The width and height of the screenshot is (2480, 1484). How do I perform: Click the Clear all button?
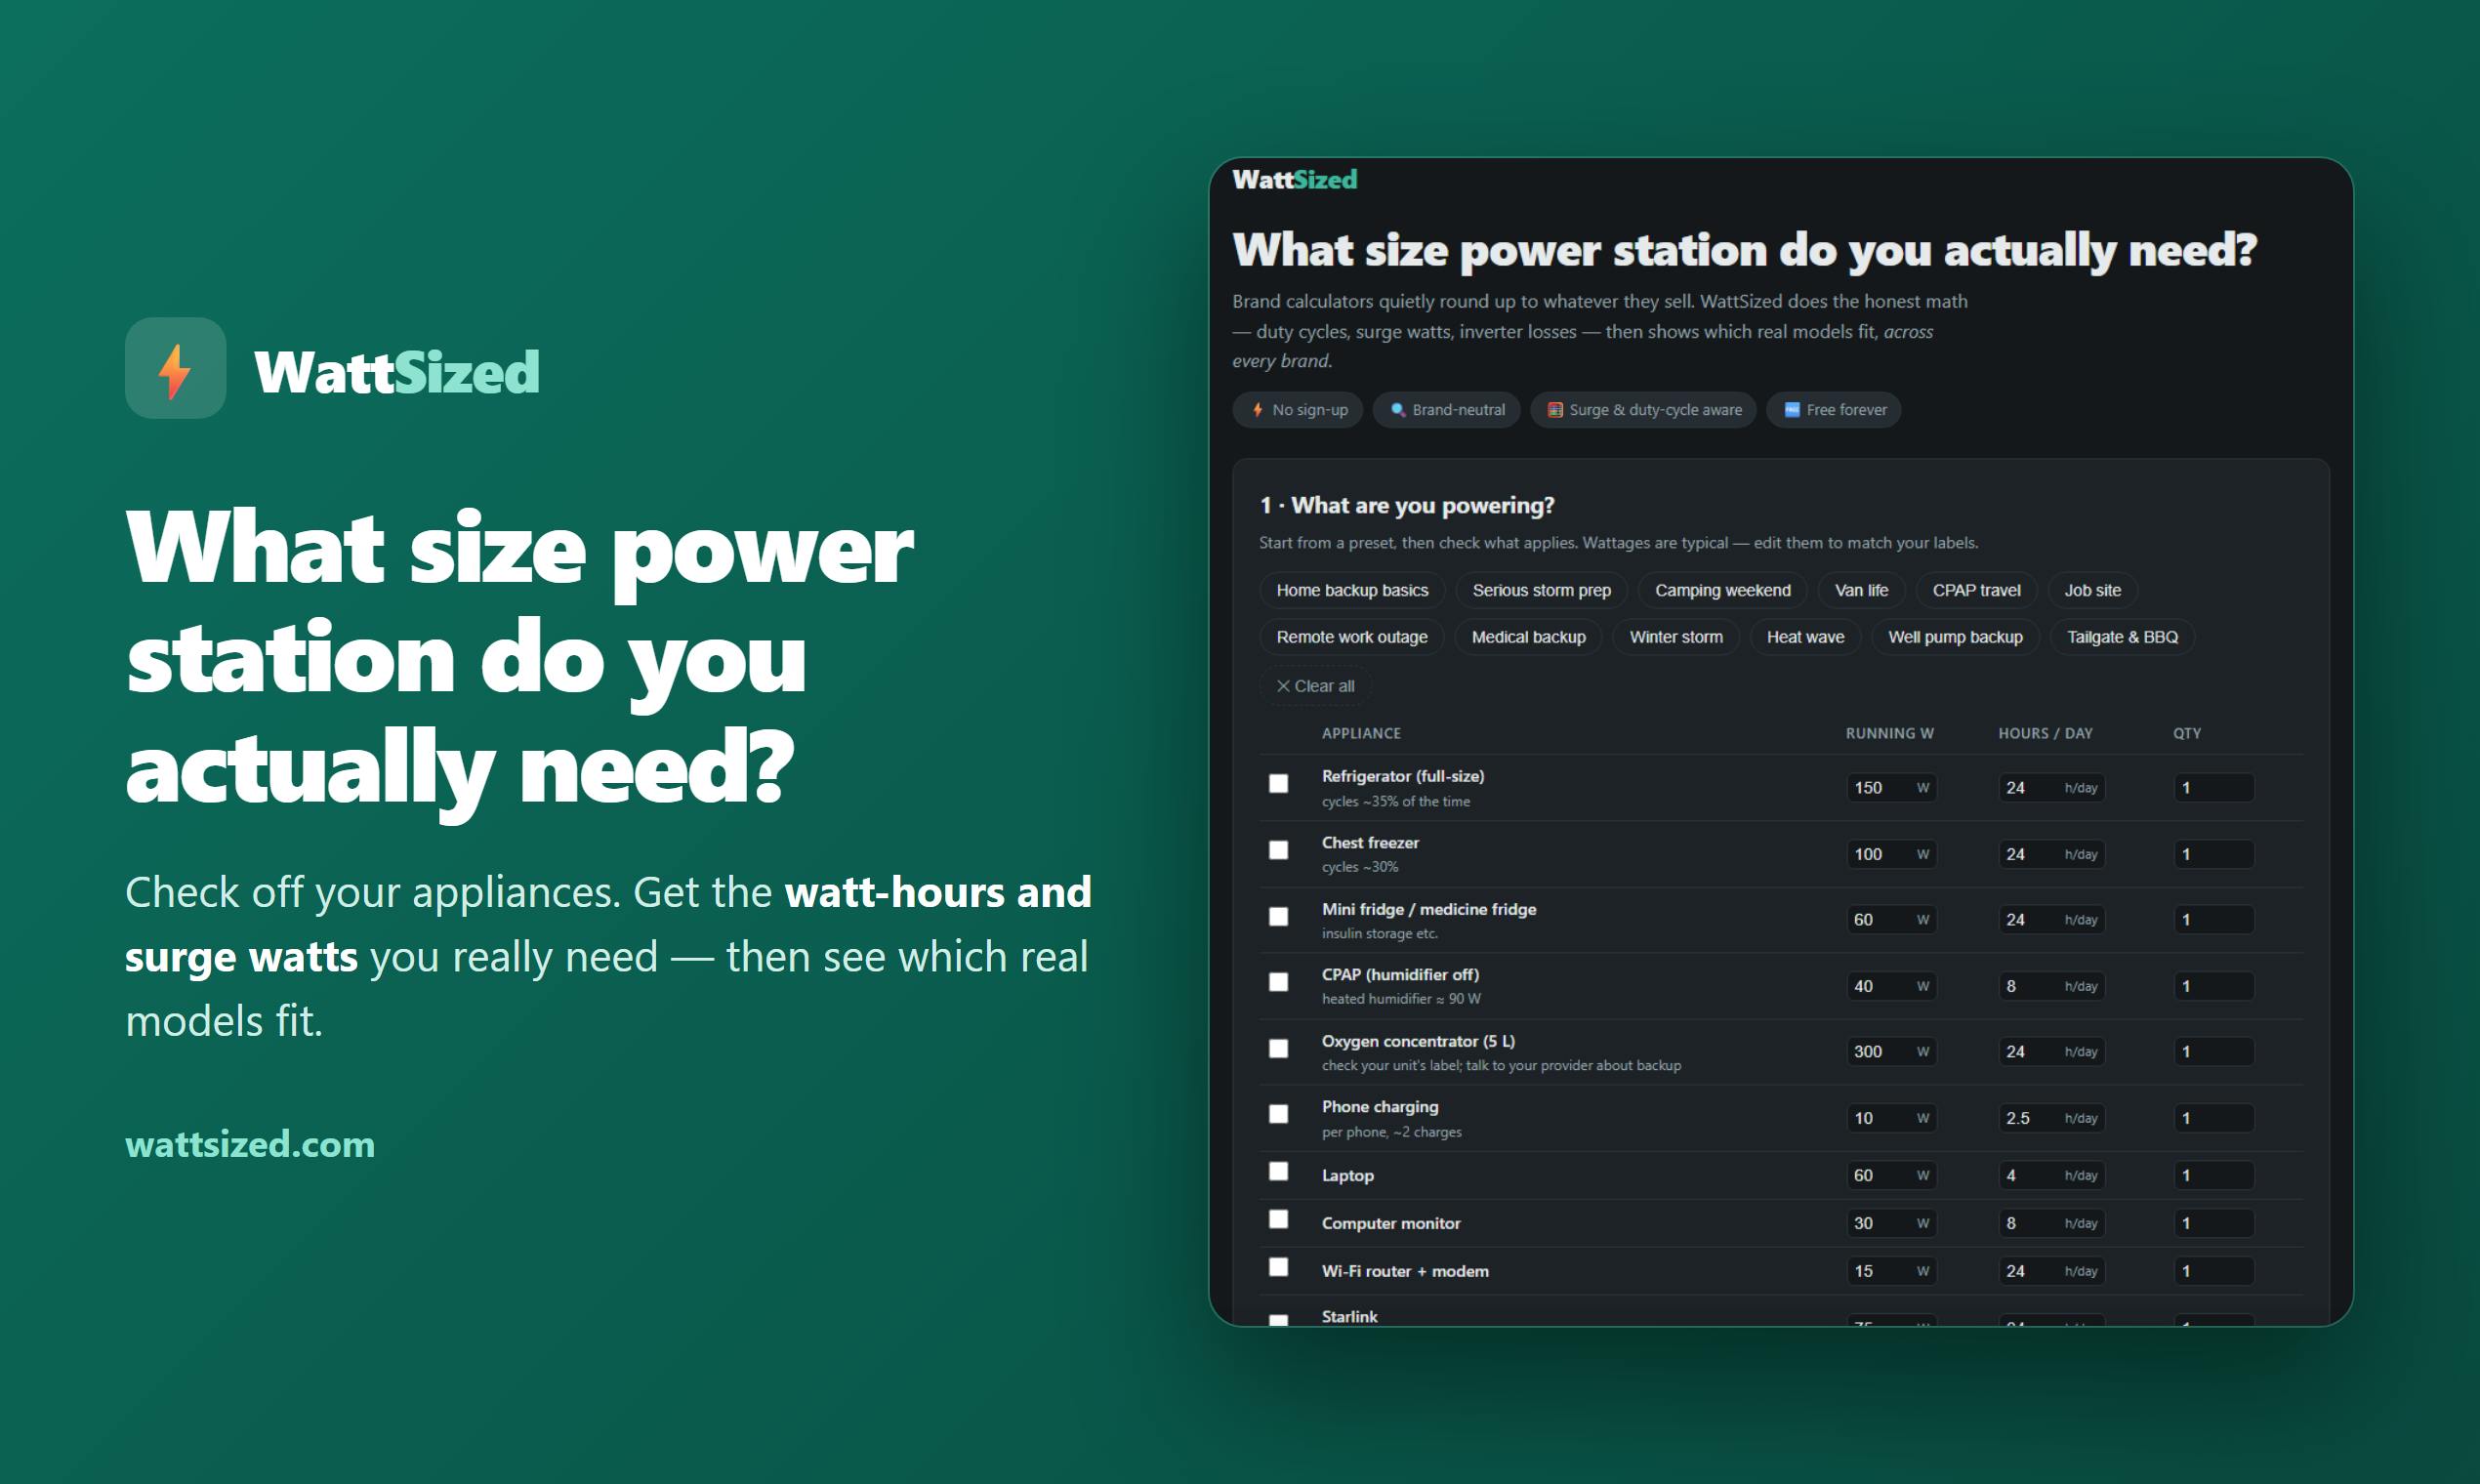[1315, 686]
